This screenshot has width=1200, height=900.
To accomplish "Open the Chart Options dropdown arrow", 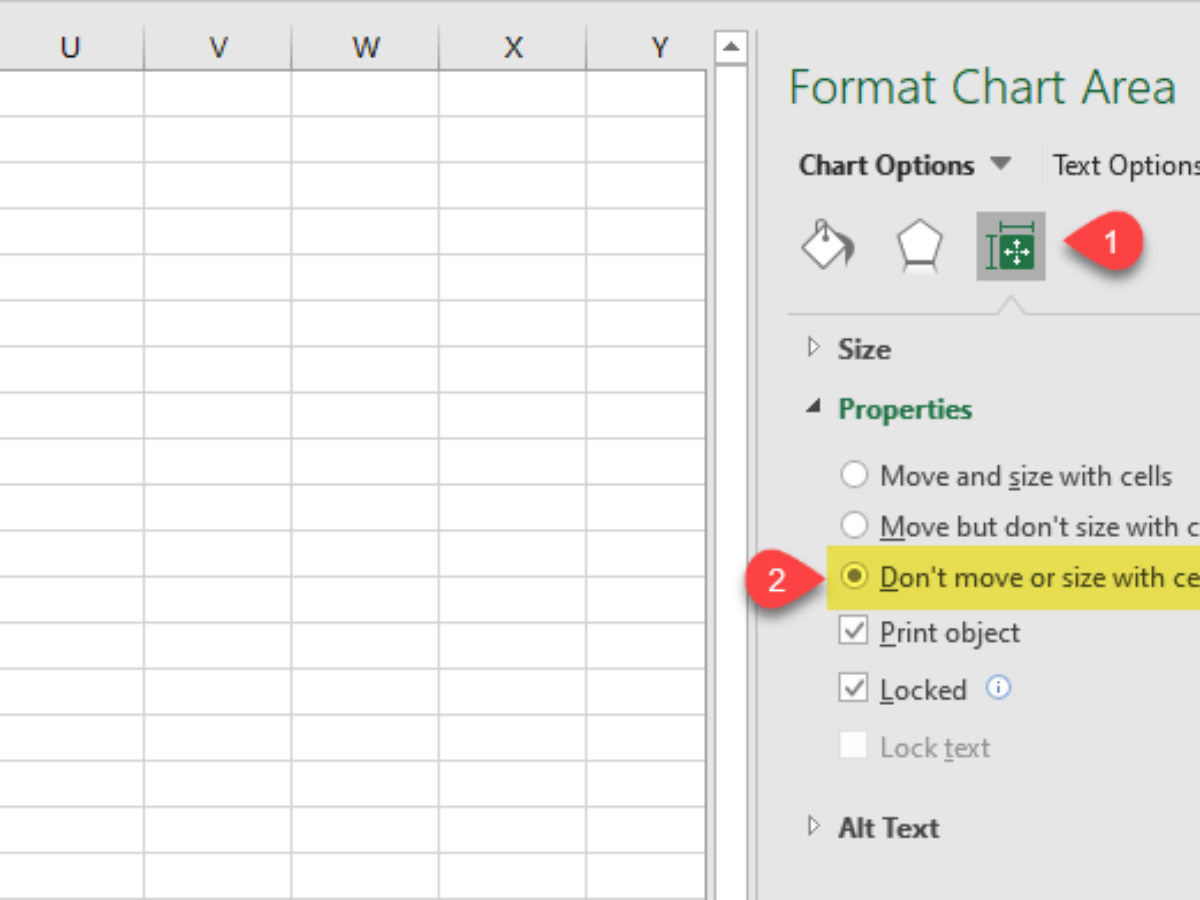I will 1001,165.
